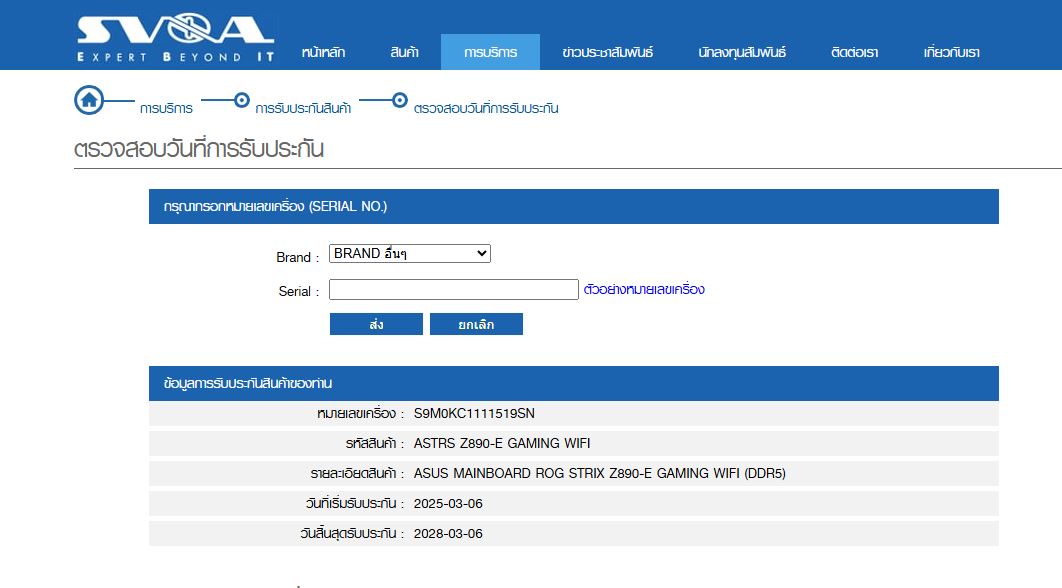Open the ตัวอย่างหมายเลขเครื่อง example link
Screen dimensions: 1062x588
tap(644, 290)
